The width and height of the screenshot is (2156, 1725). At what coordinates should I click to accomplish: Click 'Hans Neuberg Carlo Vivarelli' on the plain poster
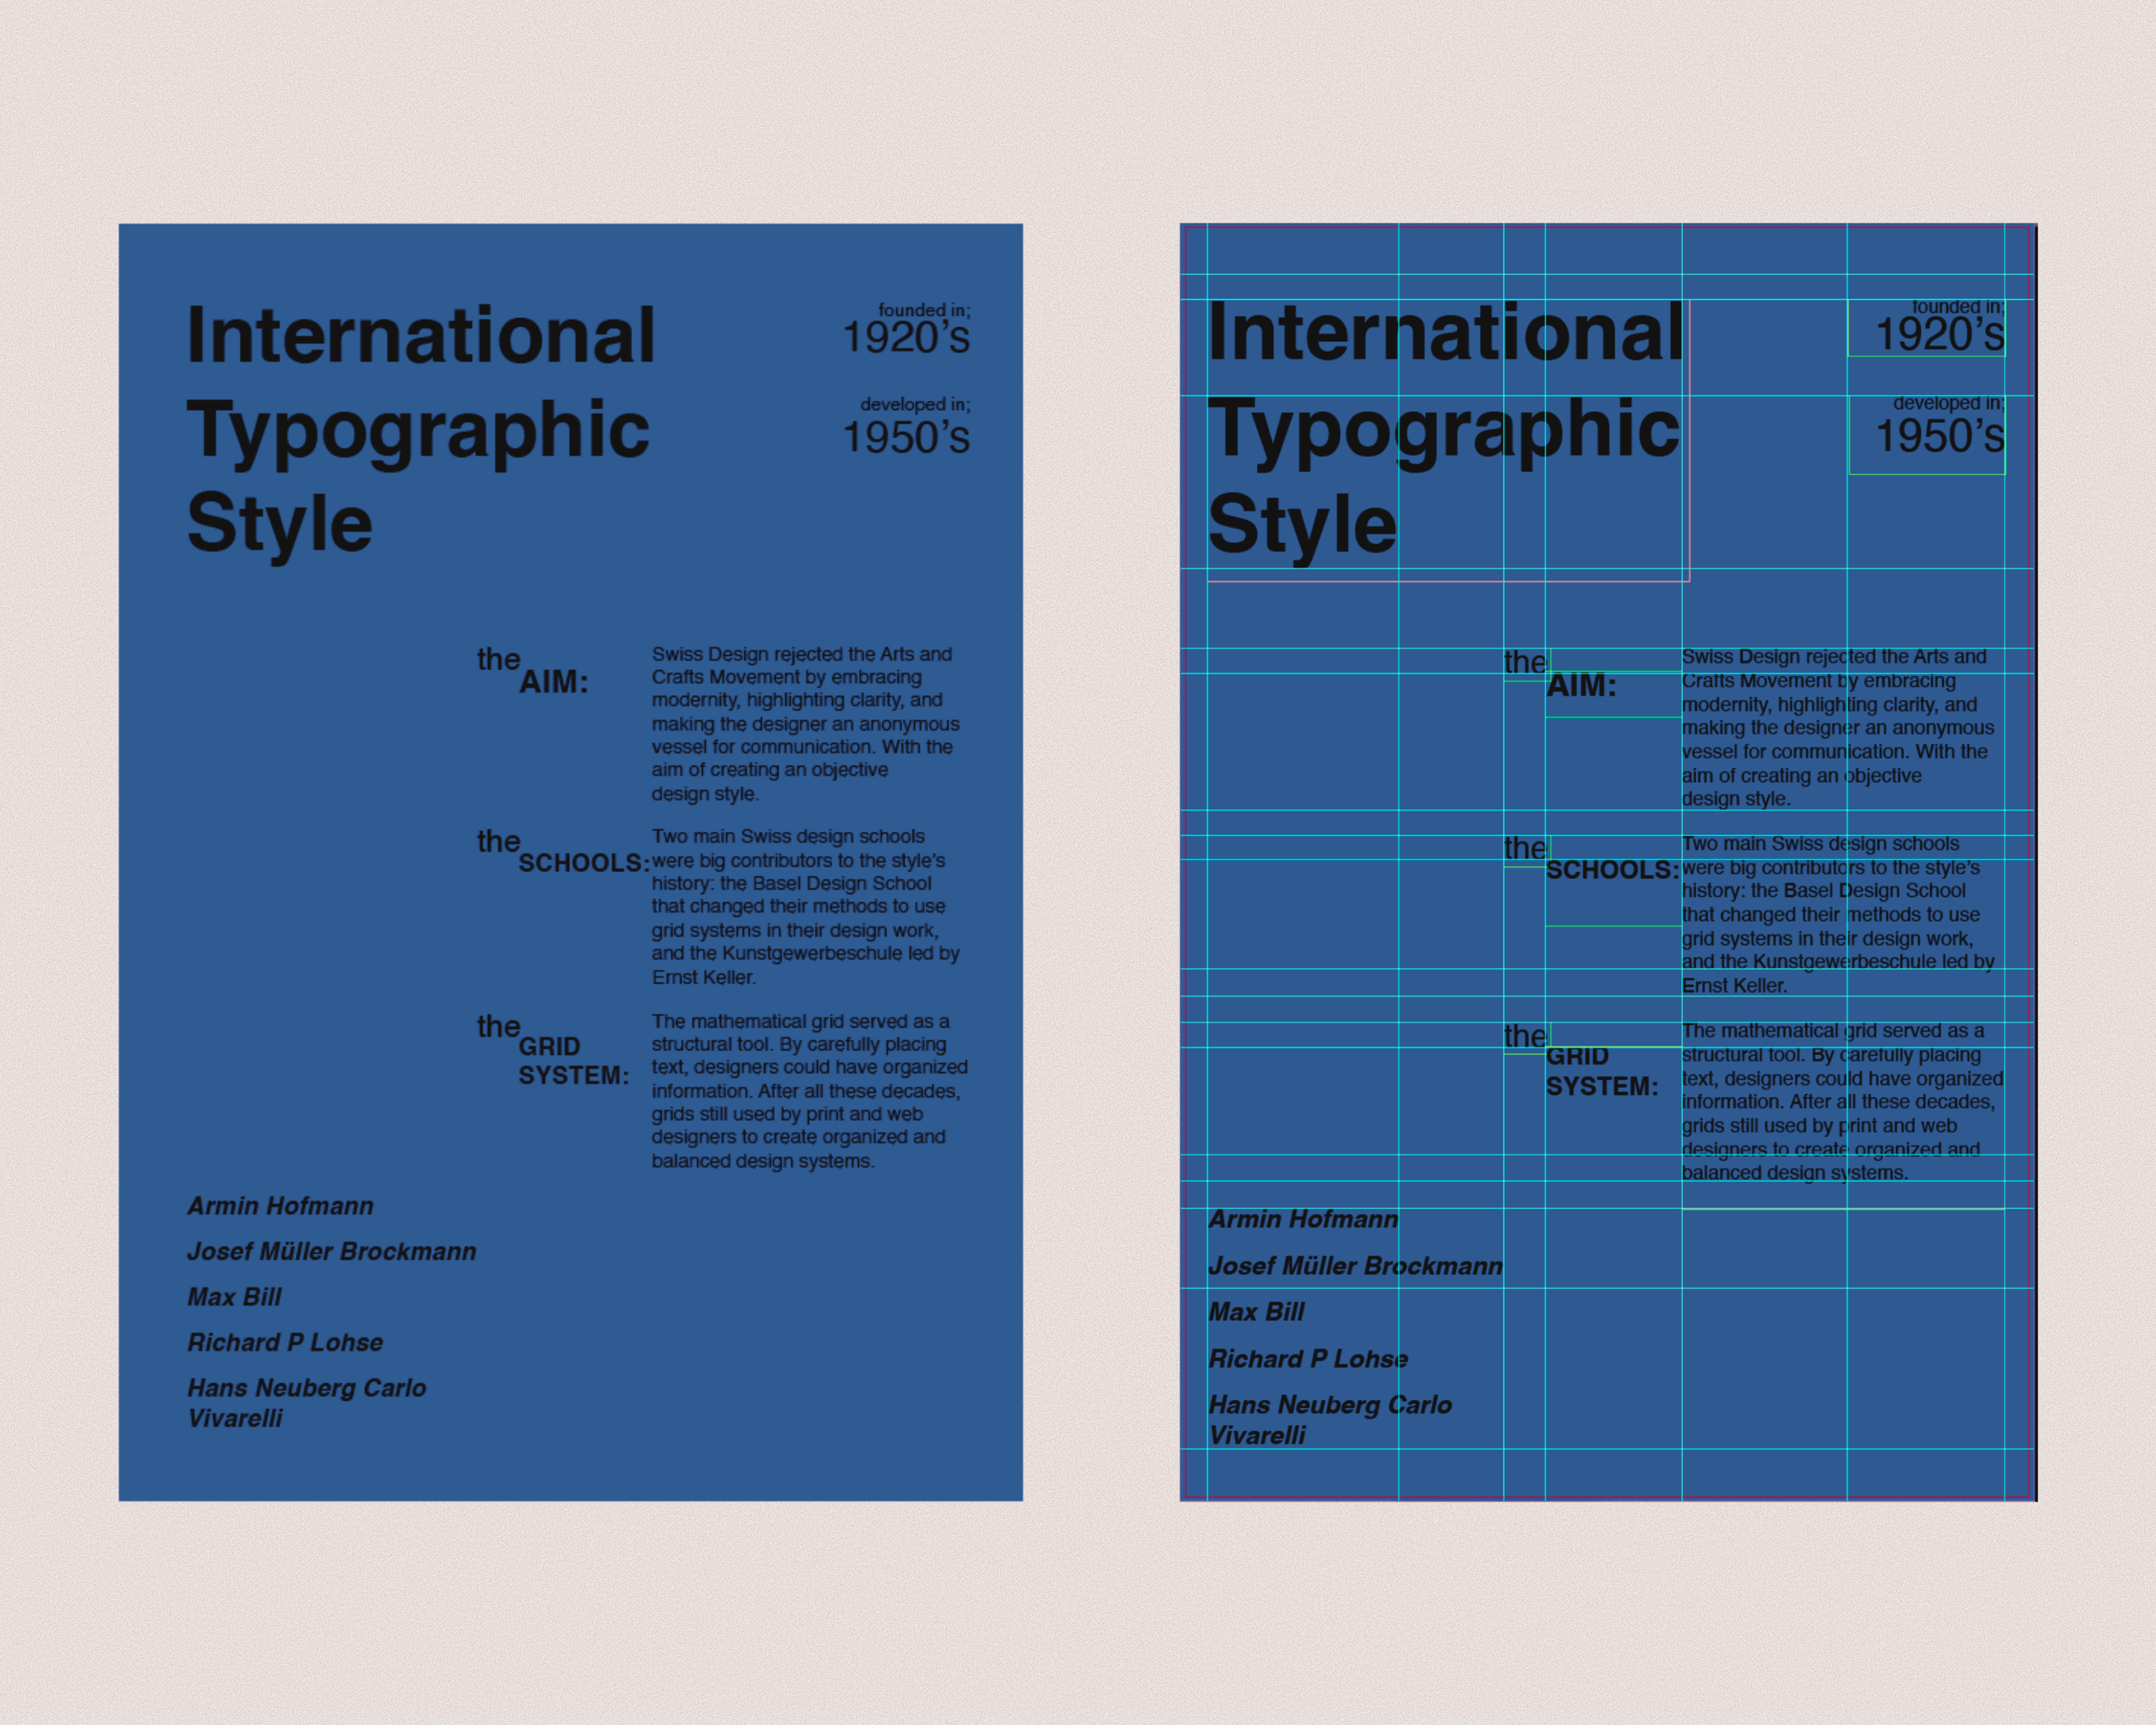[x=307, y=1403]
